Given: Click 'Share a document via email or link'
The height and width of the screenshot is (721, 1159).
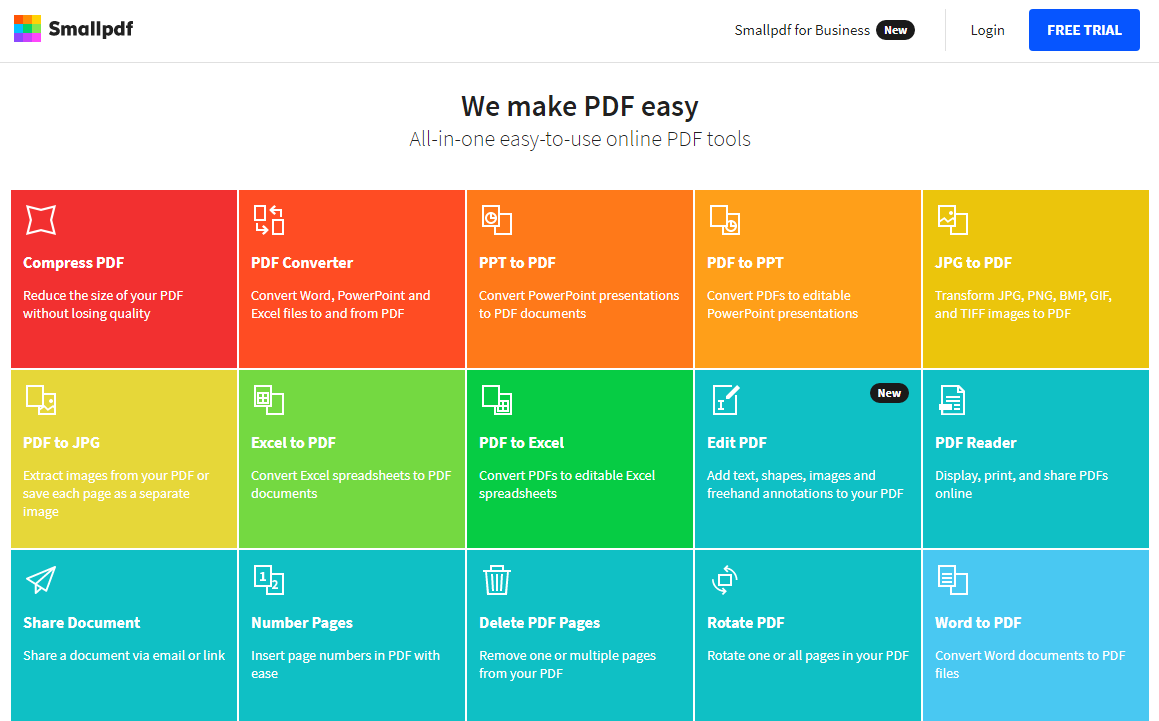Looking at the screenshot, I should coord(124,655).
